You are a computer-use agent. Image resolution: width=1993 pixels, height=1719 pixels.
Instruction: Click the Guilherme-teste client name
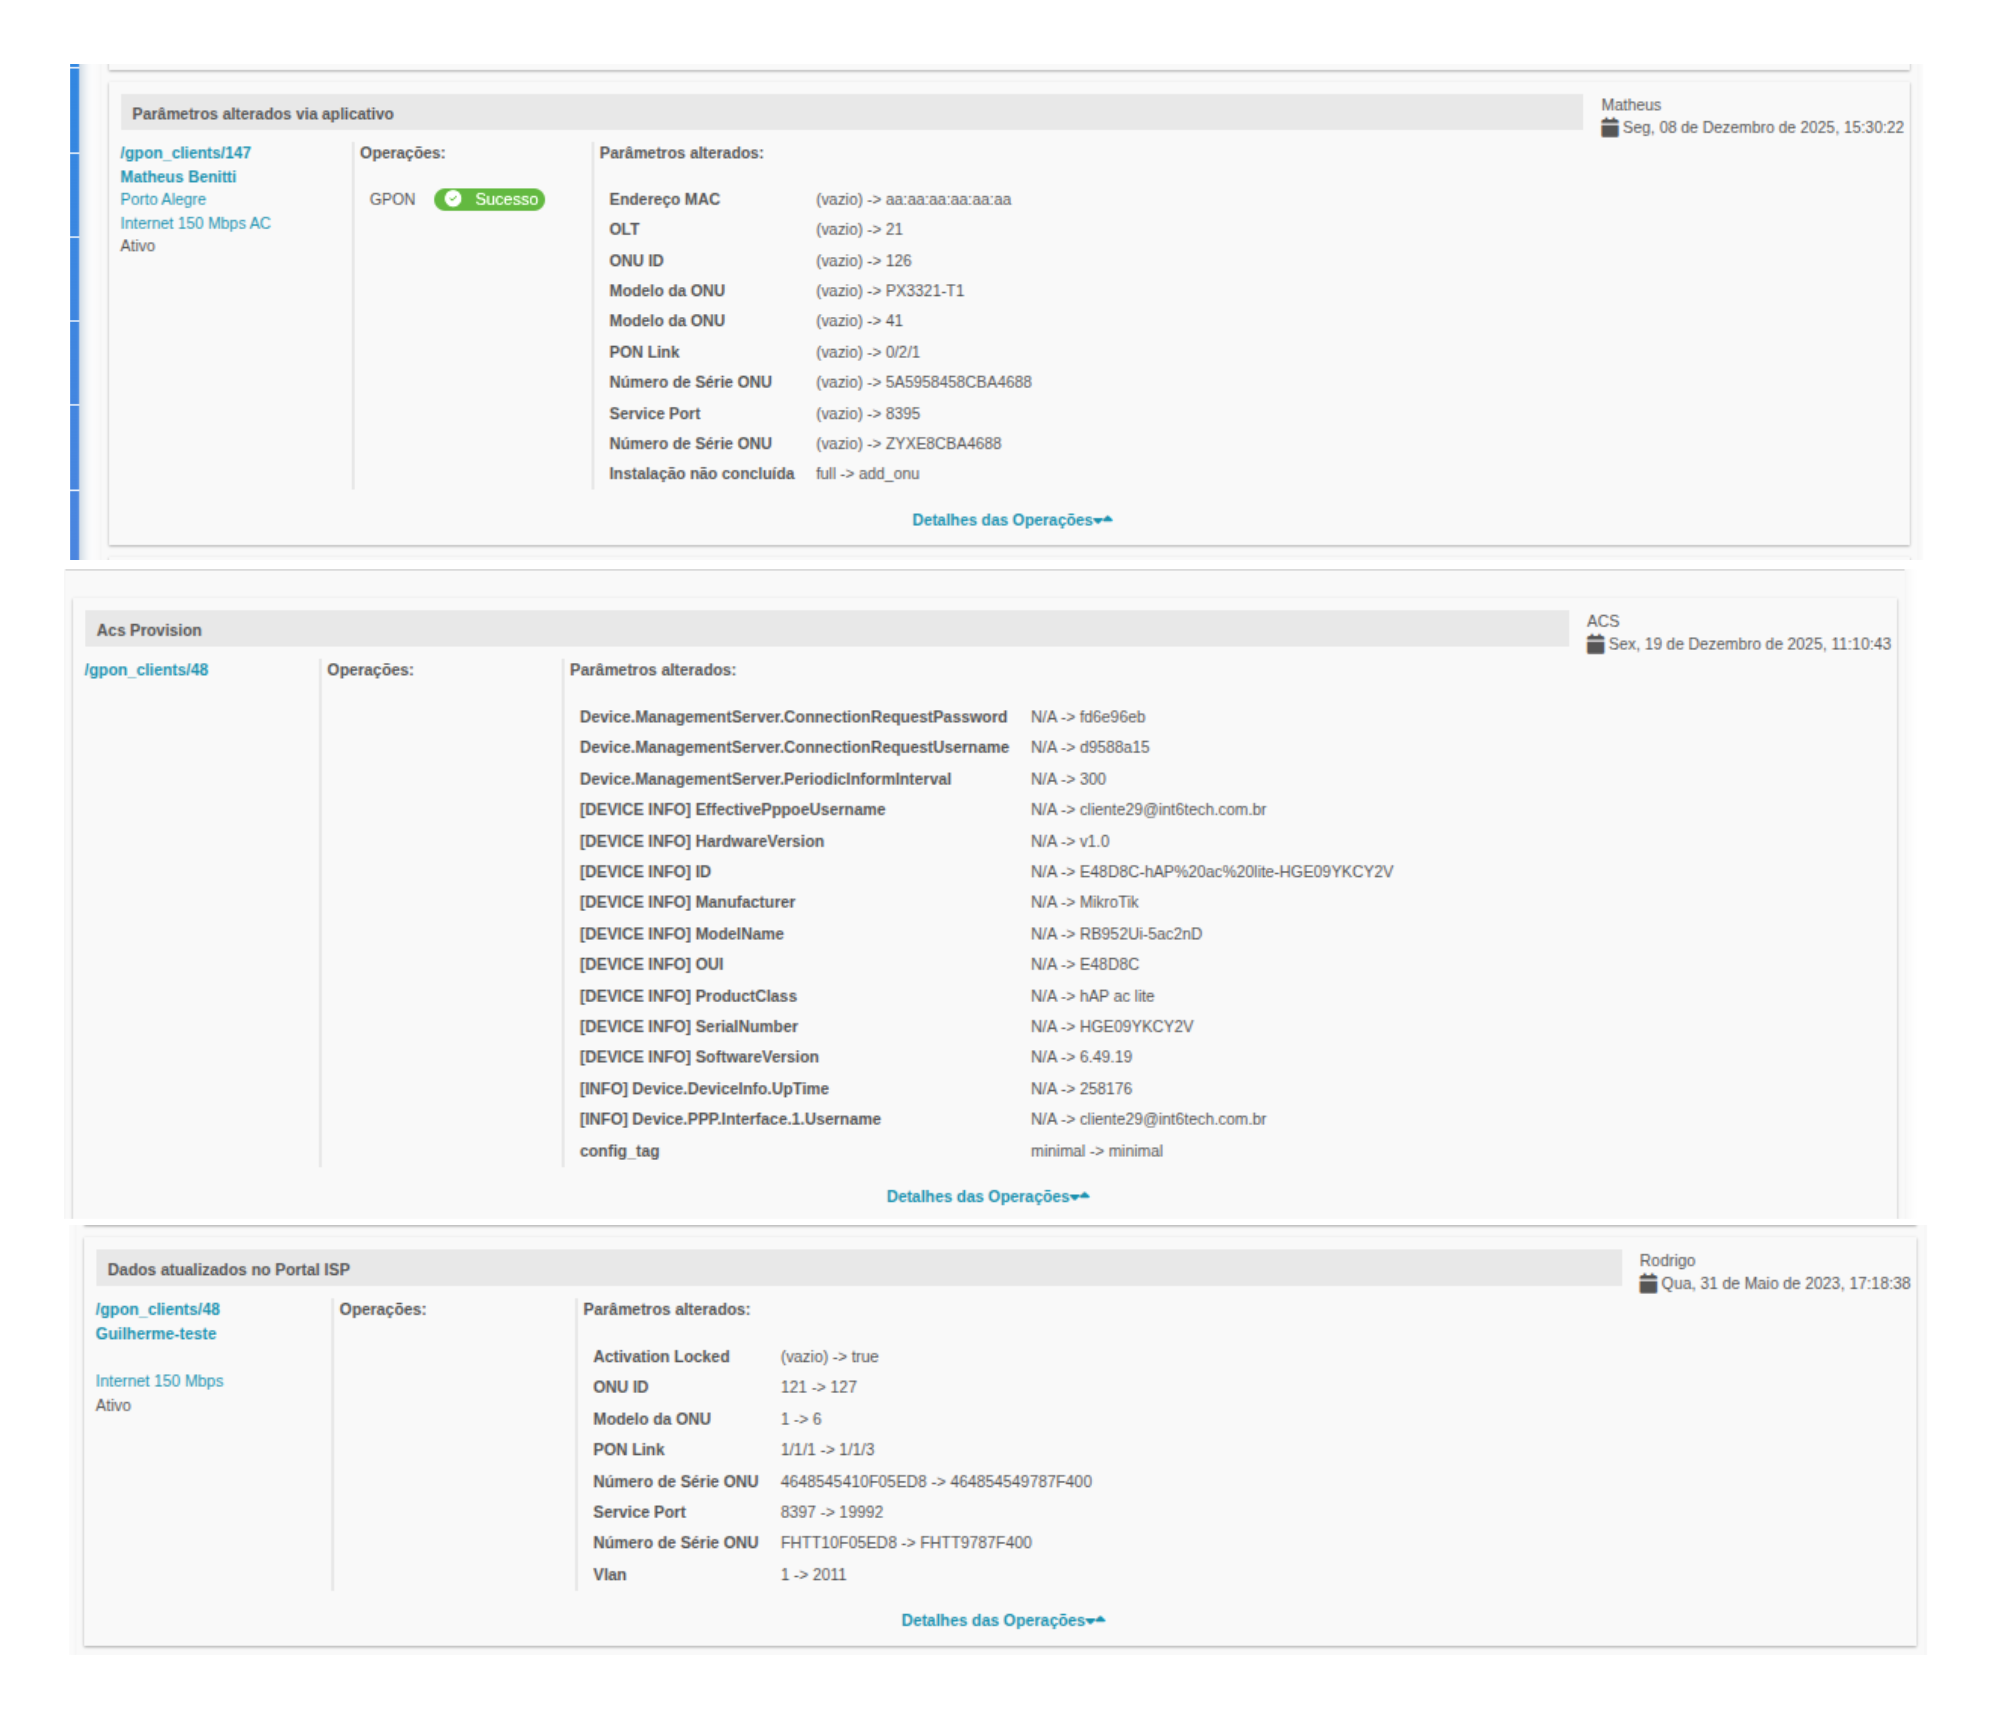point(155,1334)
